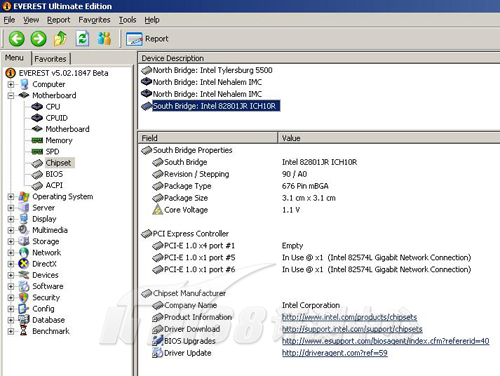Screen dimensions: 500x376
Task: Open the View menu
Action: 31,20
